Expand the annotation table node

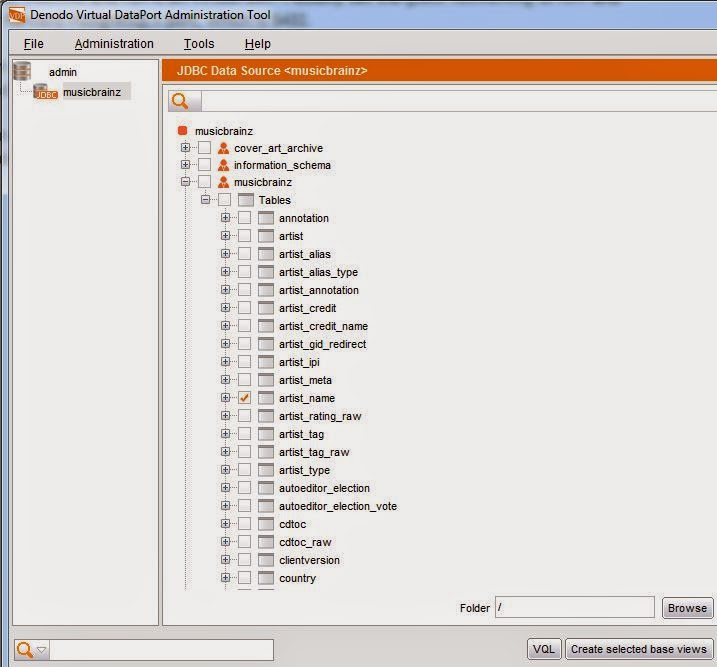point(225,218)
